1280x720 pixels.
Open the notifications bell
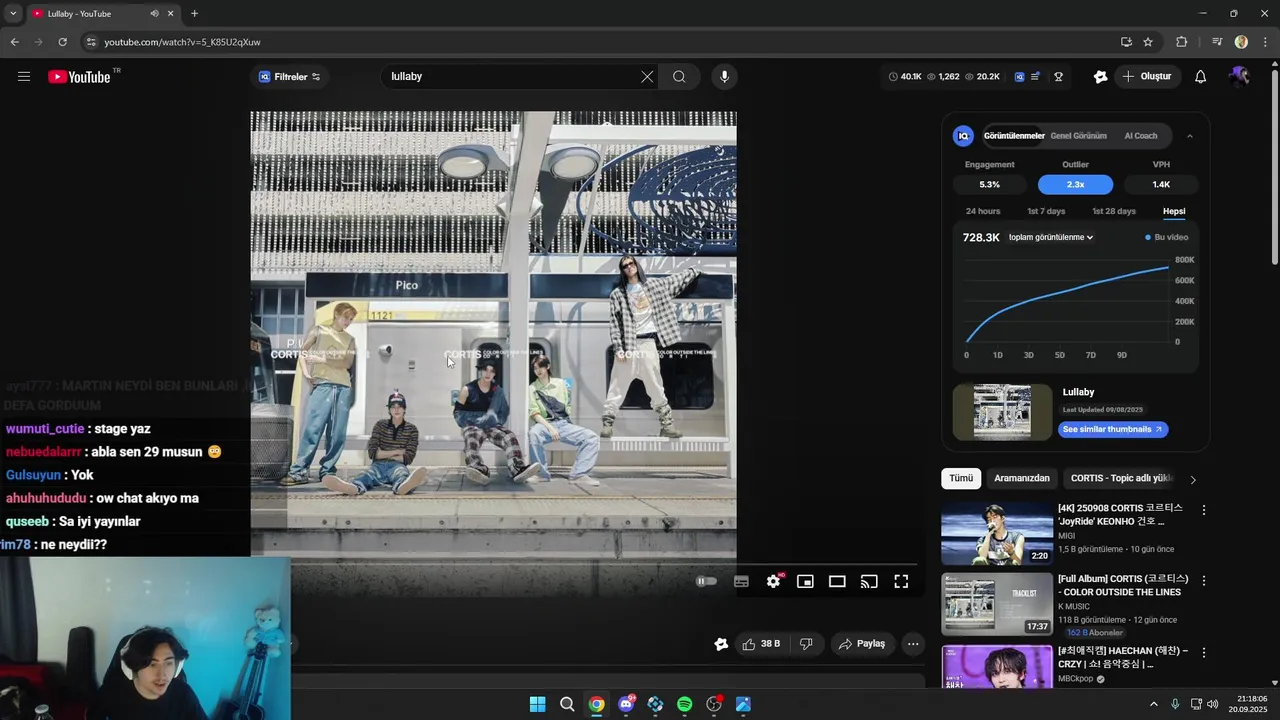tap(1201, 77)
